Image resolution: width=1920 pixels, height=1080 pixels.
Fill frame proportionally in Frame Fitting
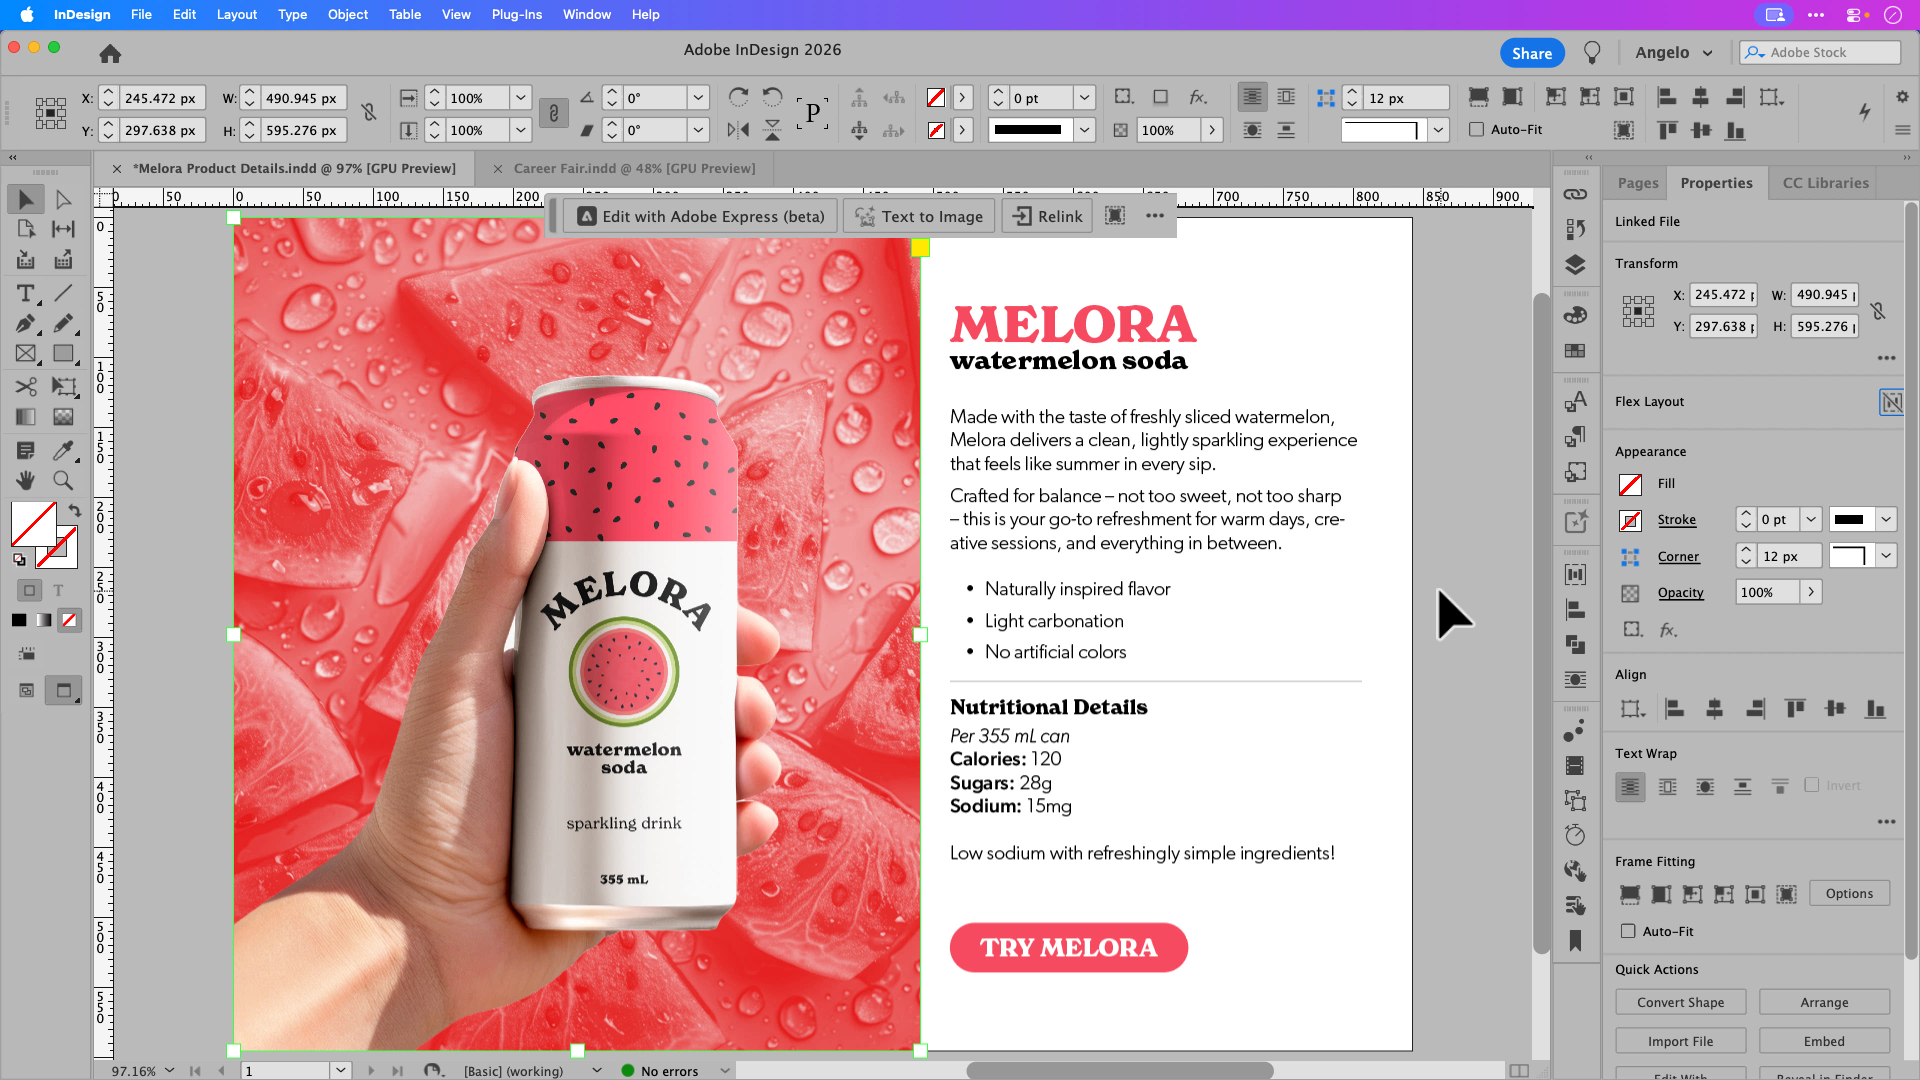[x=1630, y=894]
